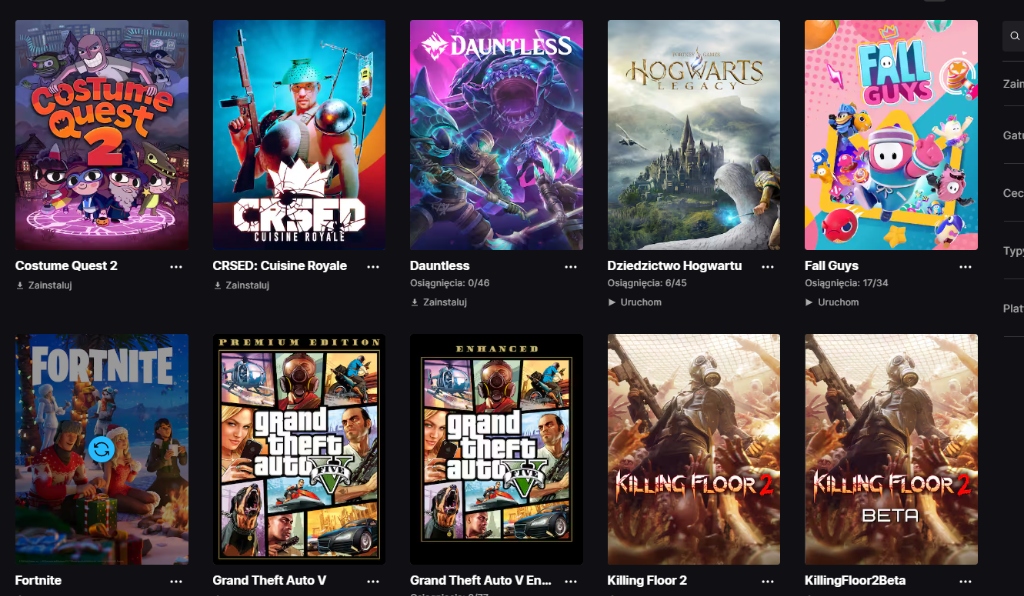Image resolution: width=1024 pixels, height=596 pixels.
Task: Open Killing Floor 2 three-dot menu
Action: pos(768,581)
